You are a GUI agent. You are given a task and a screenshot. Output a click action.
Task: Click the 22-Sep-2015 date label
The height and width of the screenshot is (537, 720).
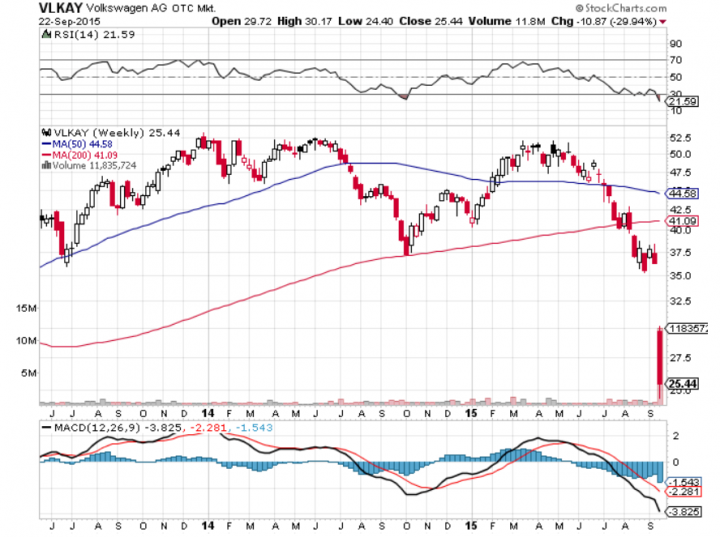click(69, 22)
